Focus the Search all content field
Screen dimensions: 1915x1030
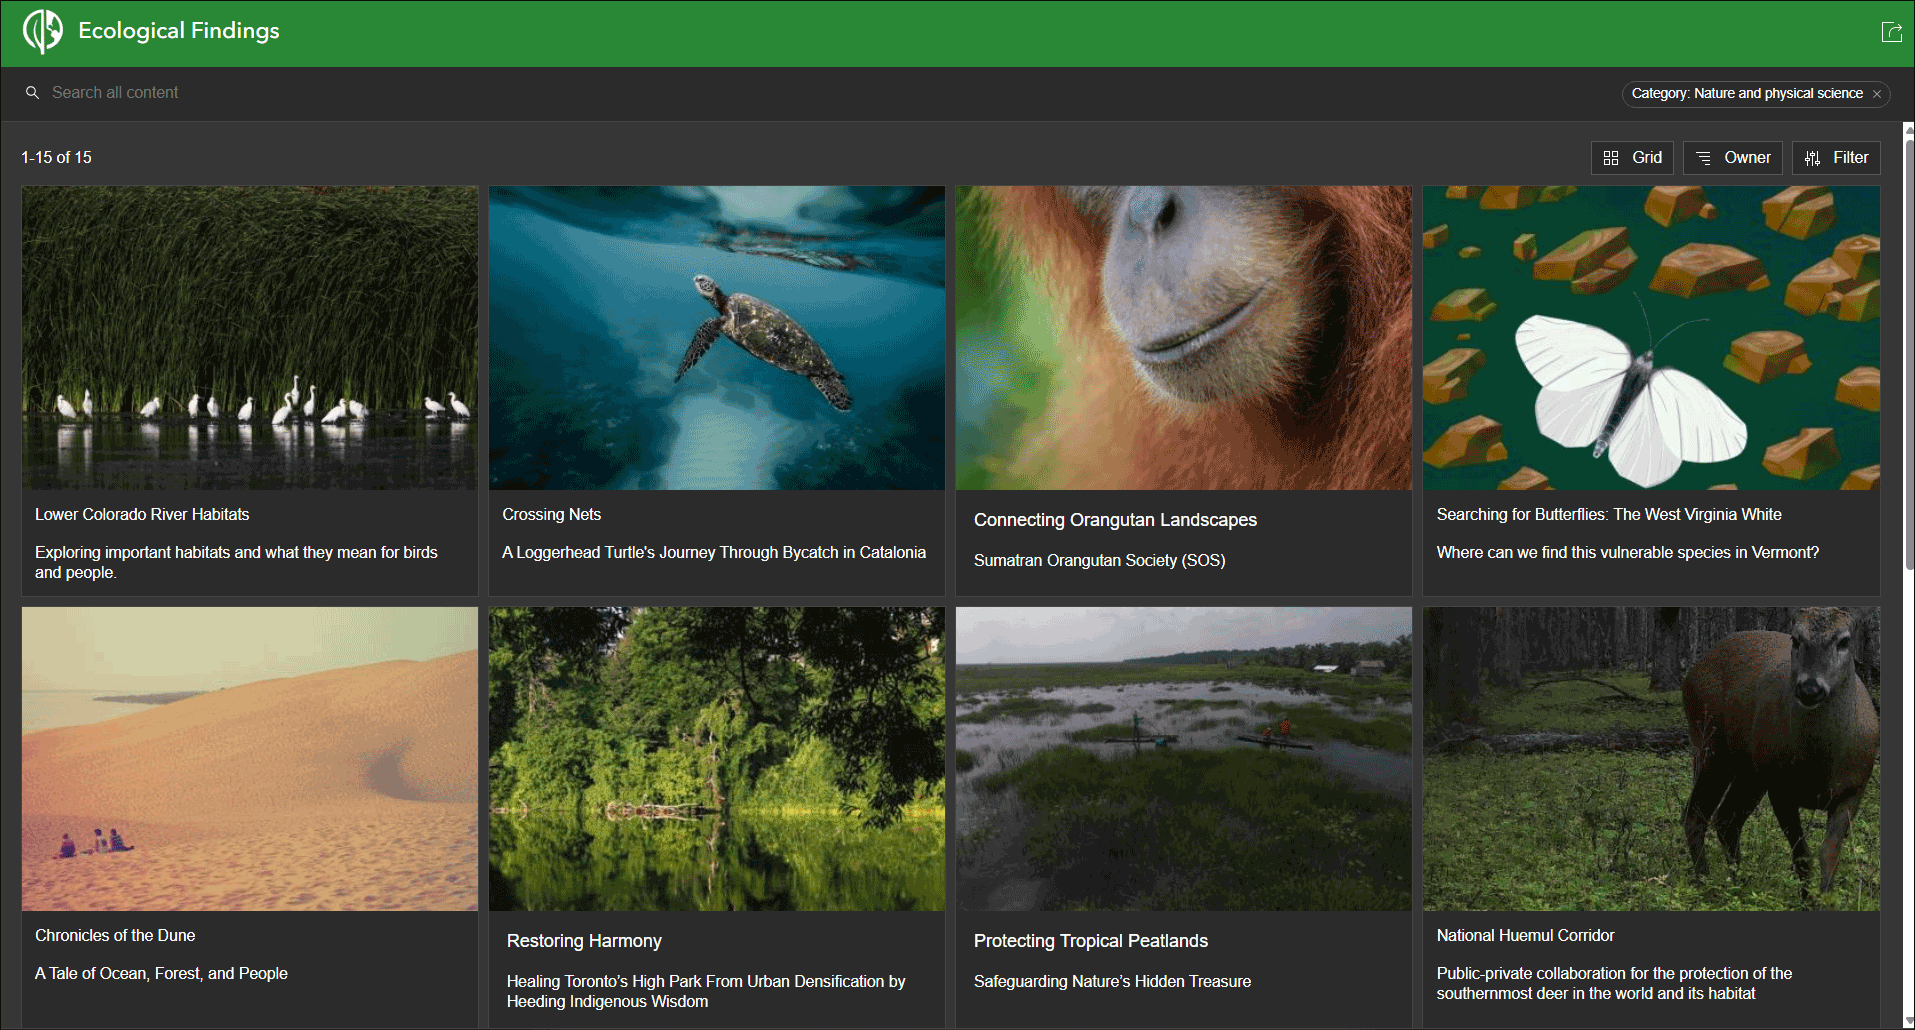115,92
